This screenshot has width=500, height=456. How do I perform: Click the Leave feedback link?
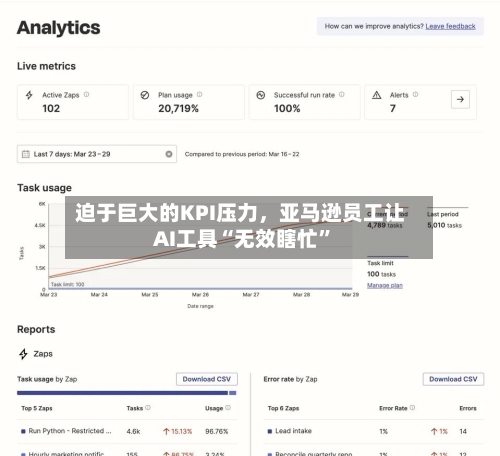click(450, 26)
